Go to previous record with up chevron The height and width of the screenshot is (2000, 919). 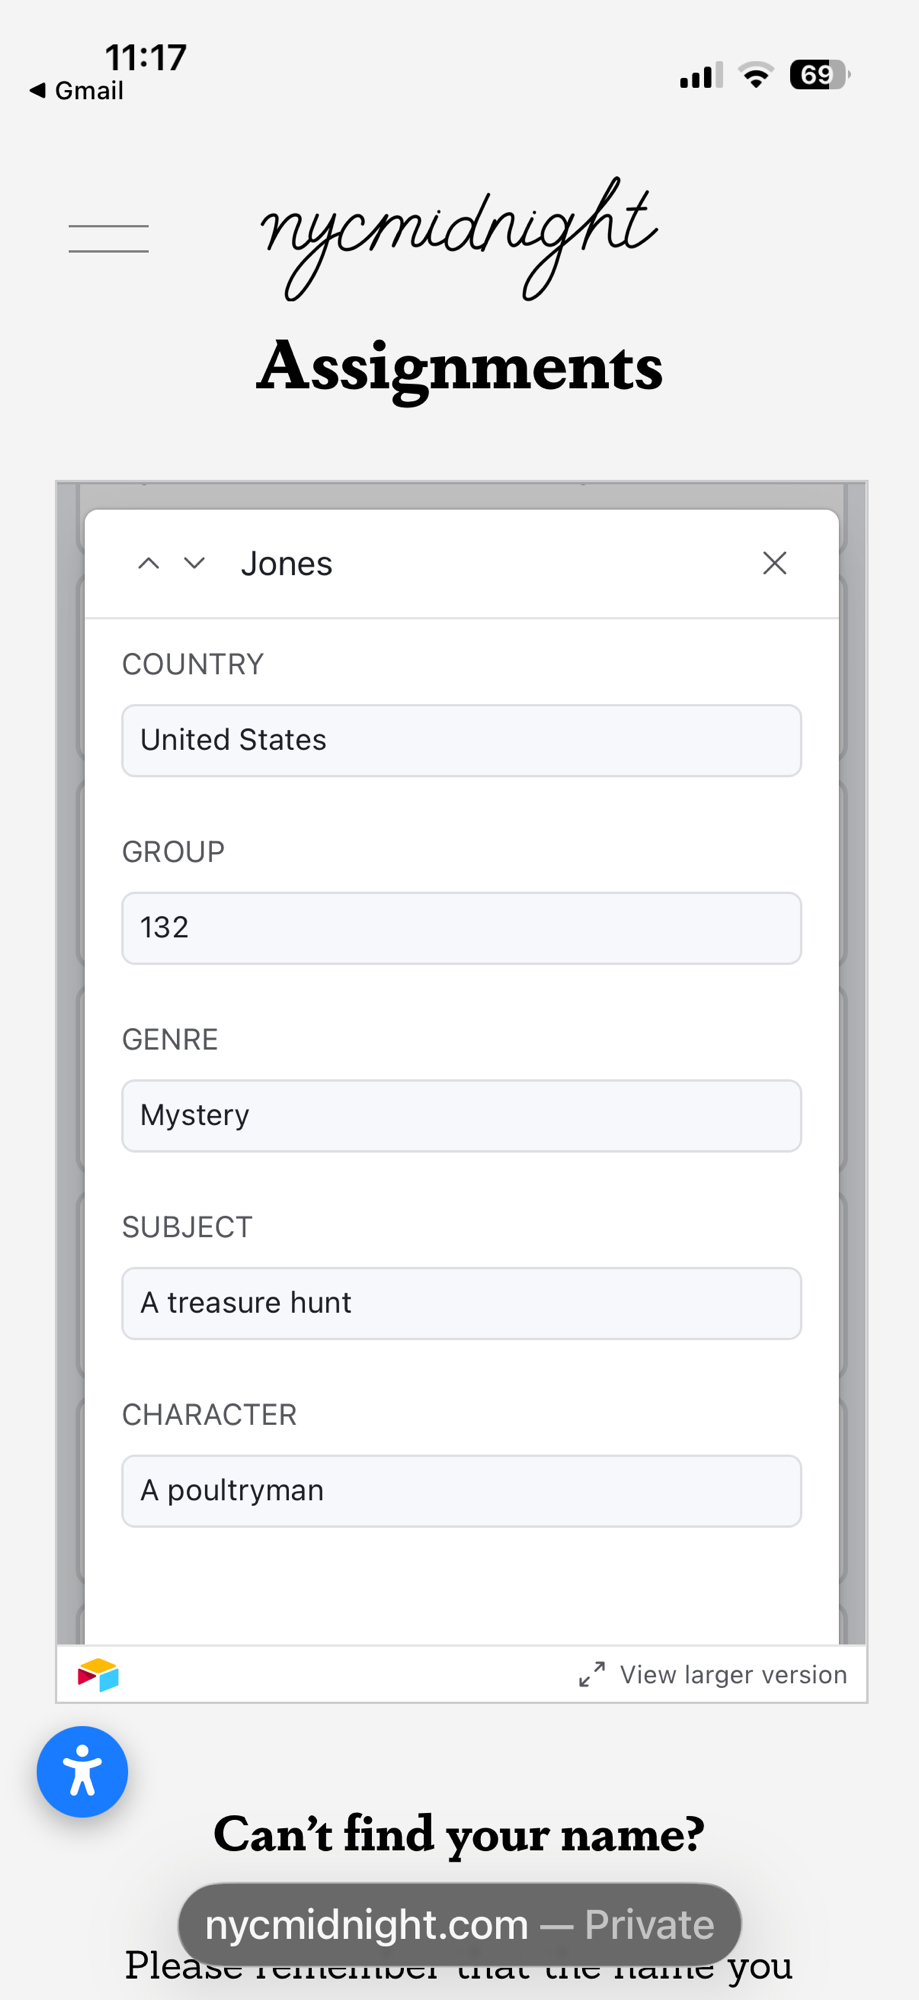148,564
